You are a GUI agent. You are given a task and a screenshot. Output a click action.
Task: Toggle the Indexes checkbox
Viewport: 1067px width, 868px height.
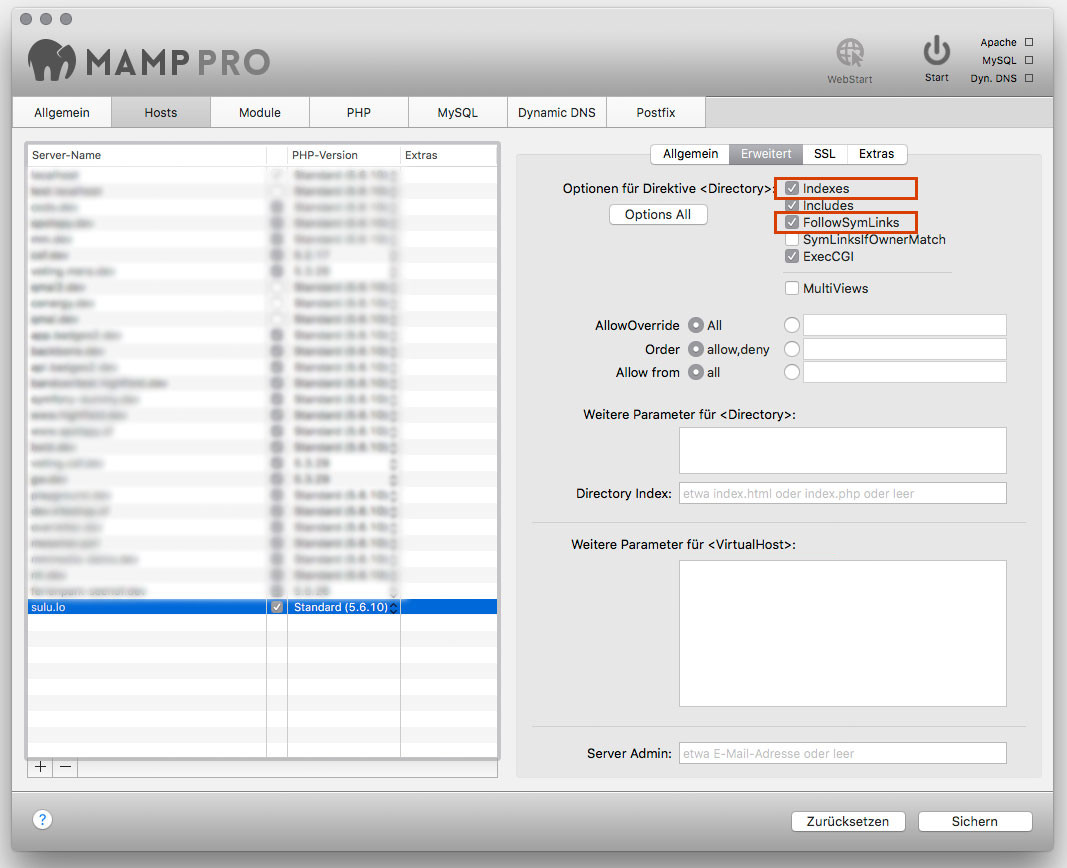[x=791, y=188]
